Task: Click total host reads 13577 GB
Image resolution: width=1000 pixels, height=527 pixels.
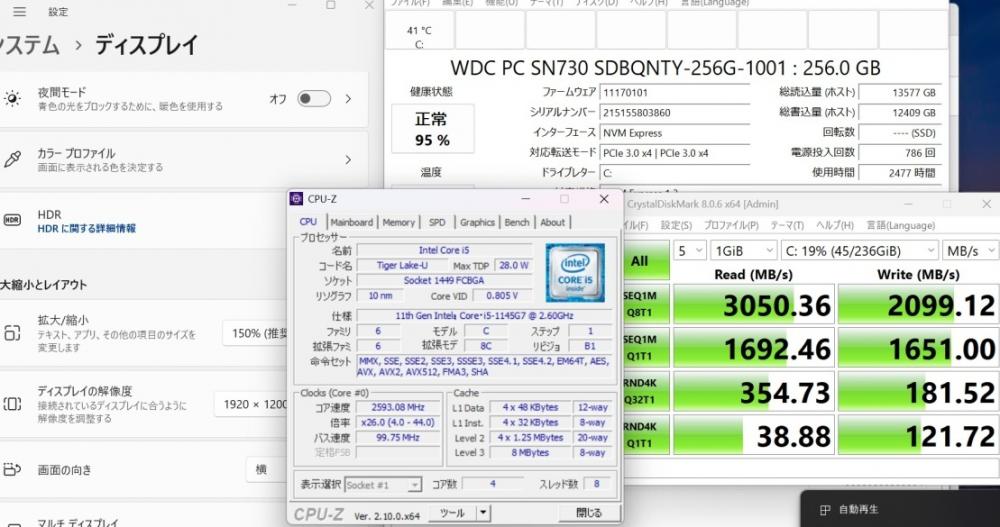Action: coord(900,93)
